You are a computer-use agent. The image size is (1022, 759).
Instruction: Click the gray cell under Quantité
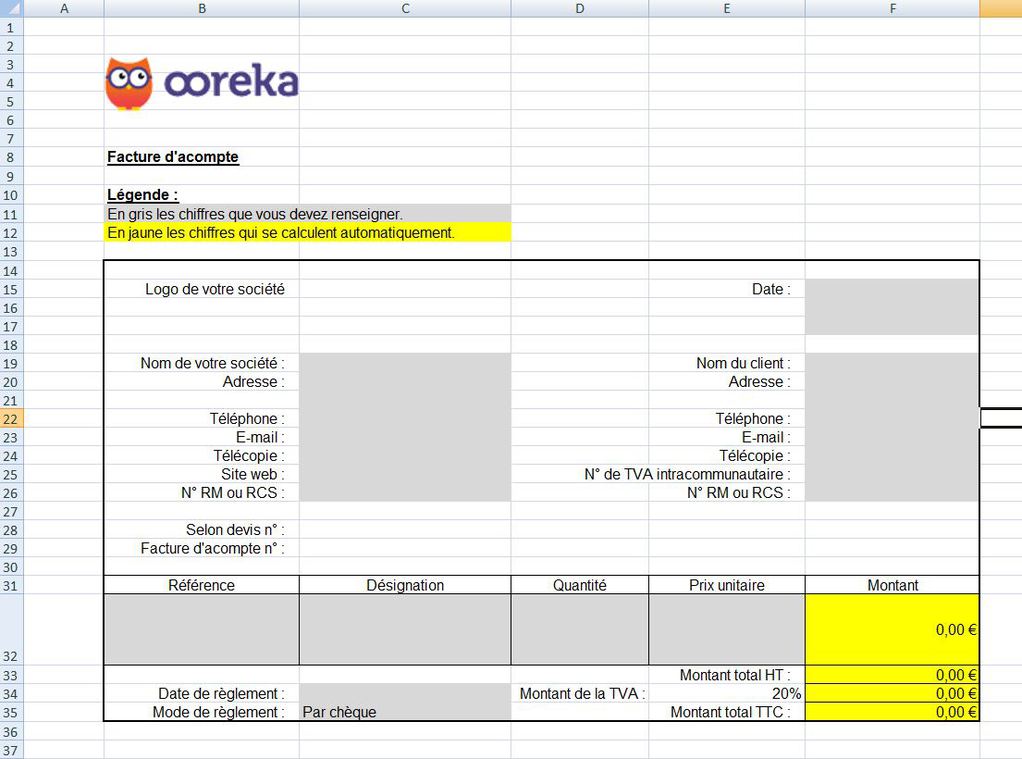pyautogui.click(x=579, y=630)
